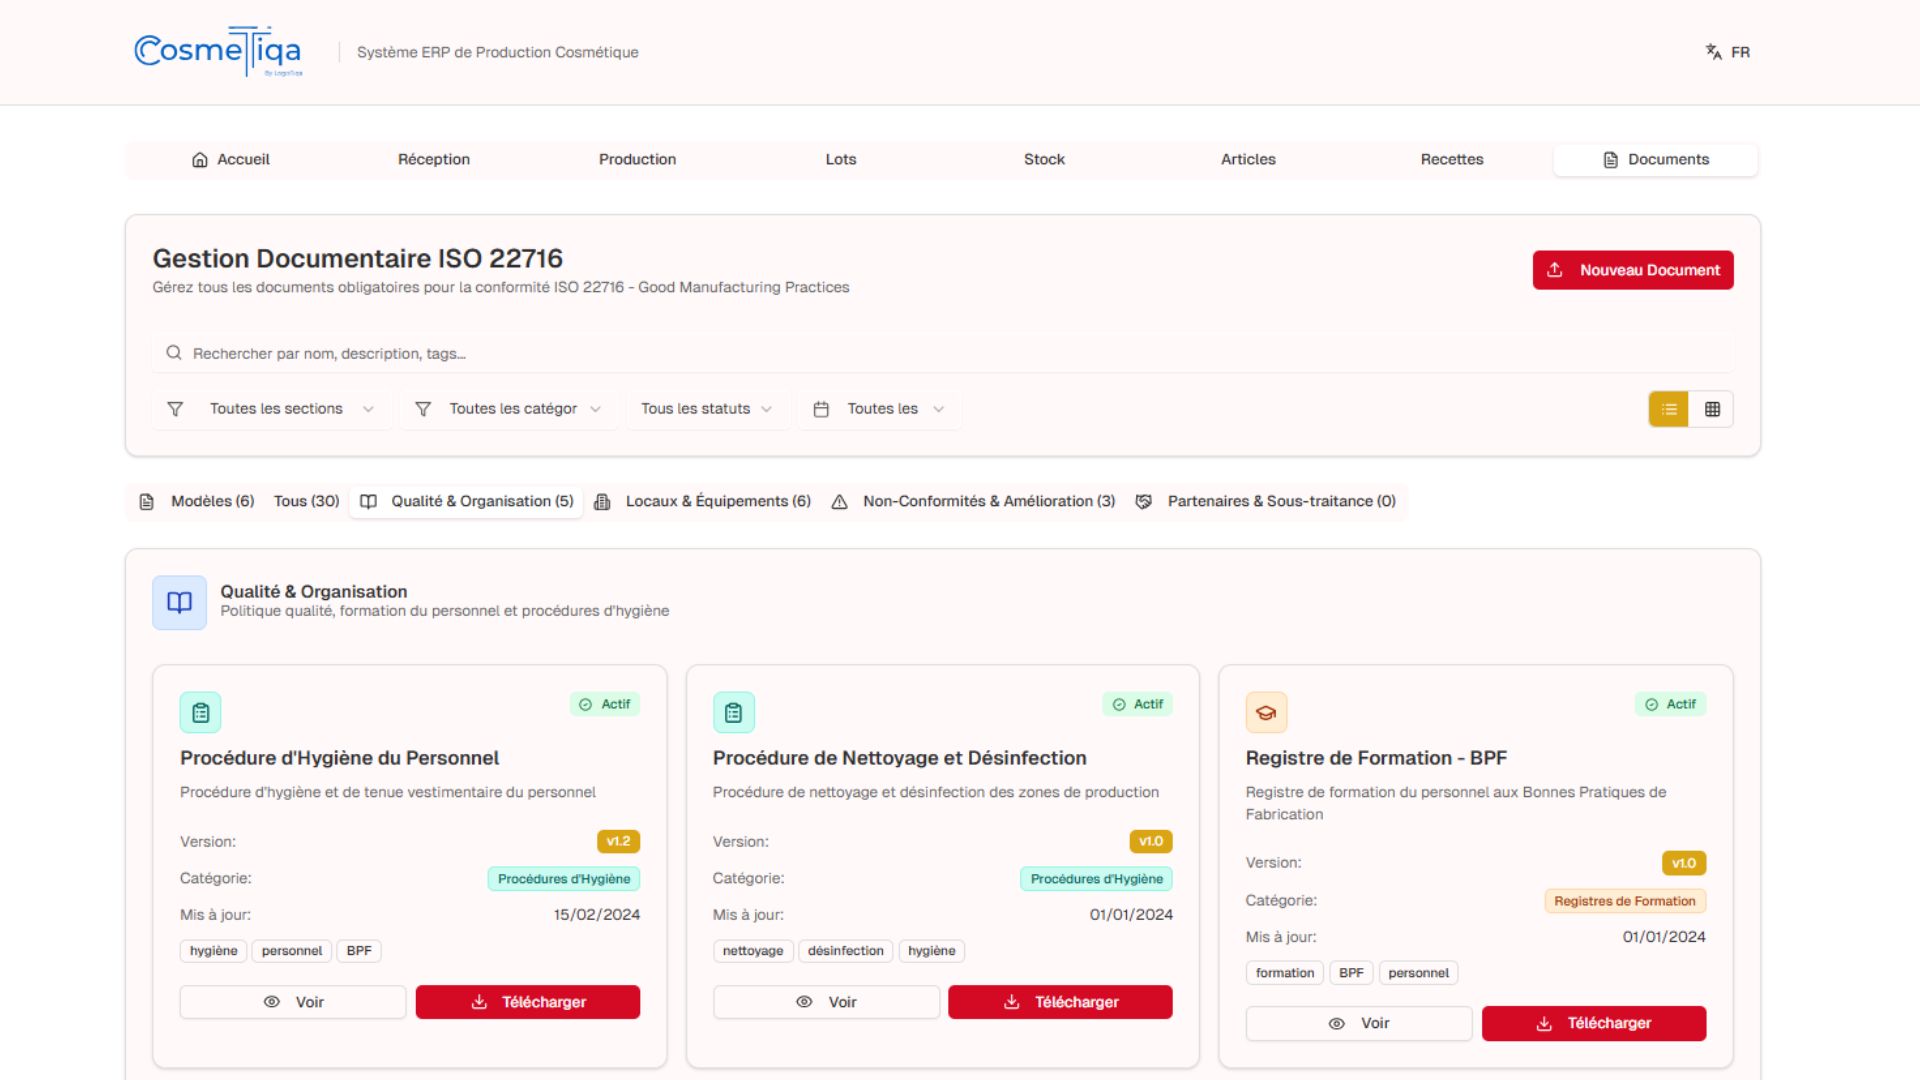
Task: Click Télécharger on the Procédure d'Hygiène du Personnel card
Action: point(527,1002)
